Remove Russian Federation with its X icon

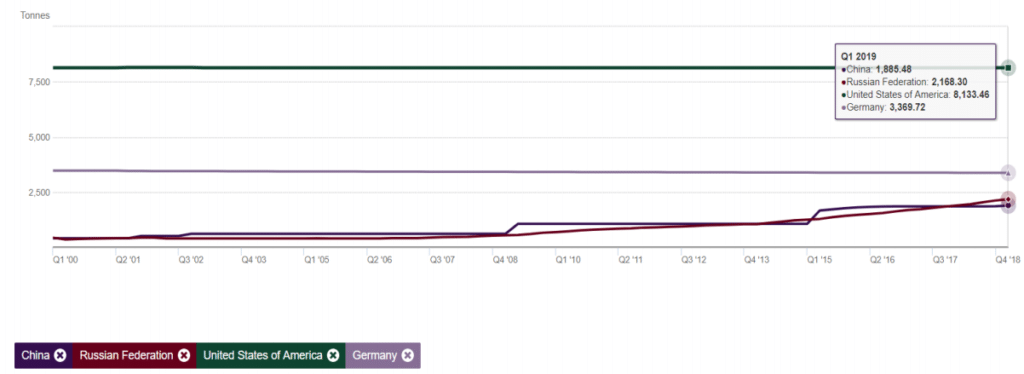click(x=184, y=356)
